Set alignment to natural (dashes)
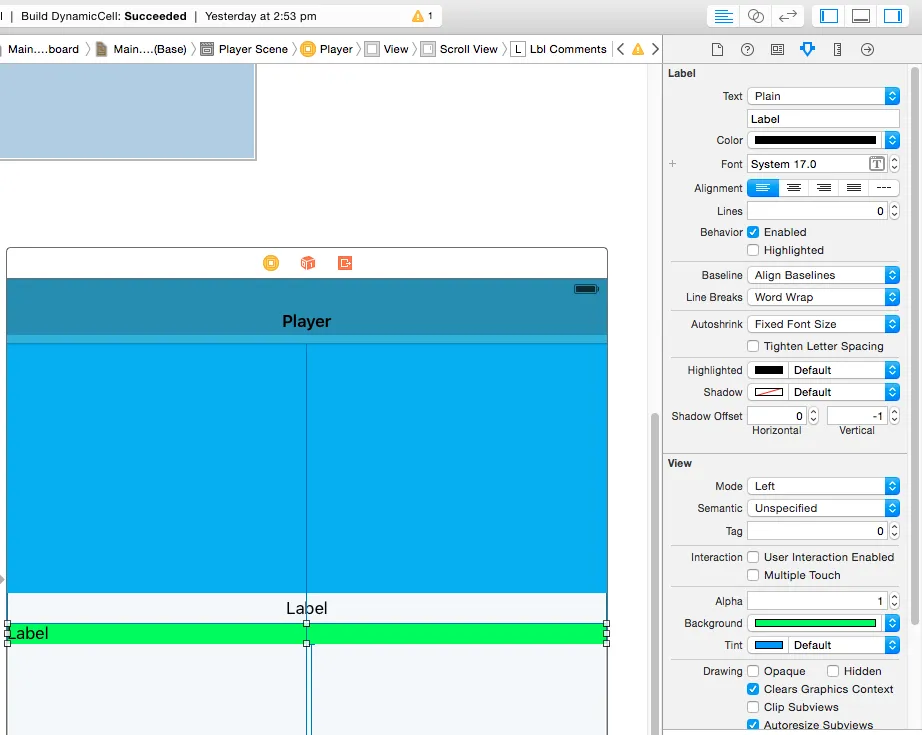This screenshot has height=735, width=922. click(x=884, y=188)
